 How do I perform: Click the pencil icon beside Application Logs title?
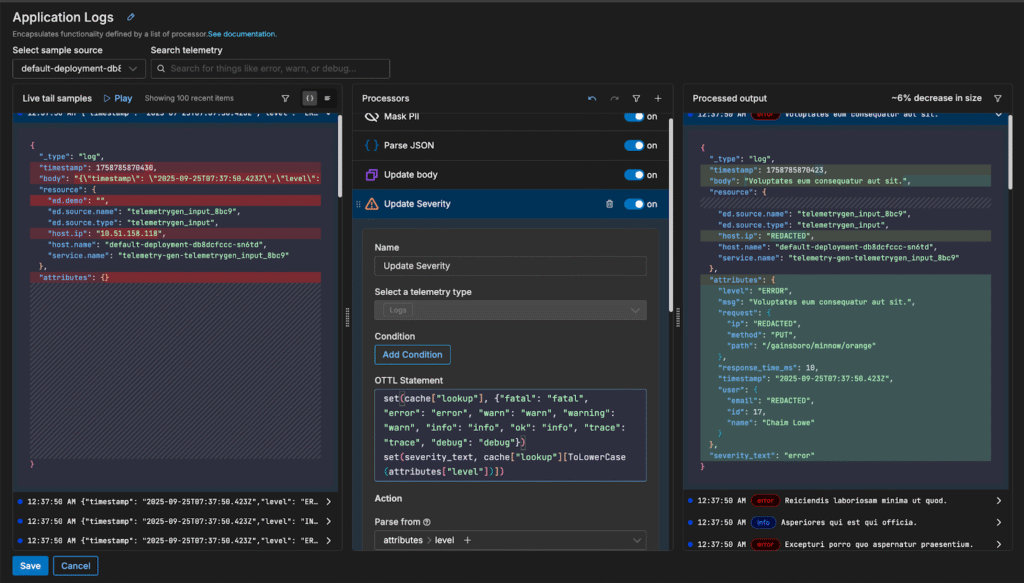[131, 17]
